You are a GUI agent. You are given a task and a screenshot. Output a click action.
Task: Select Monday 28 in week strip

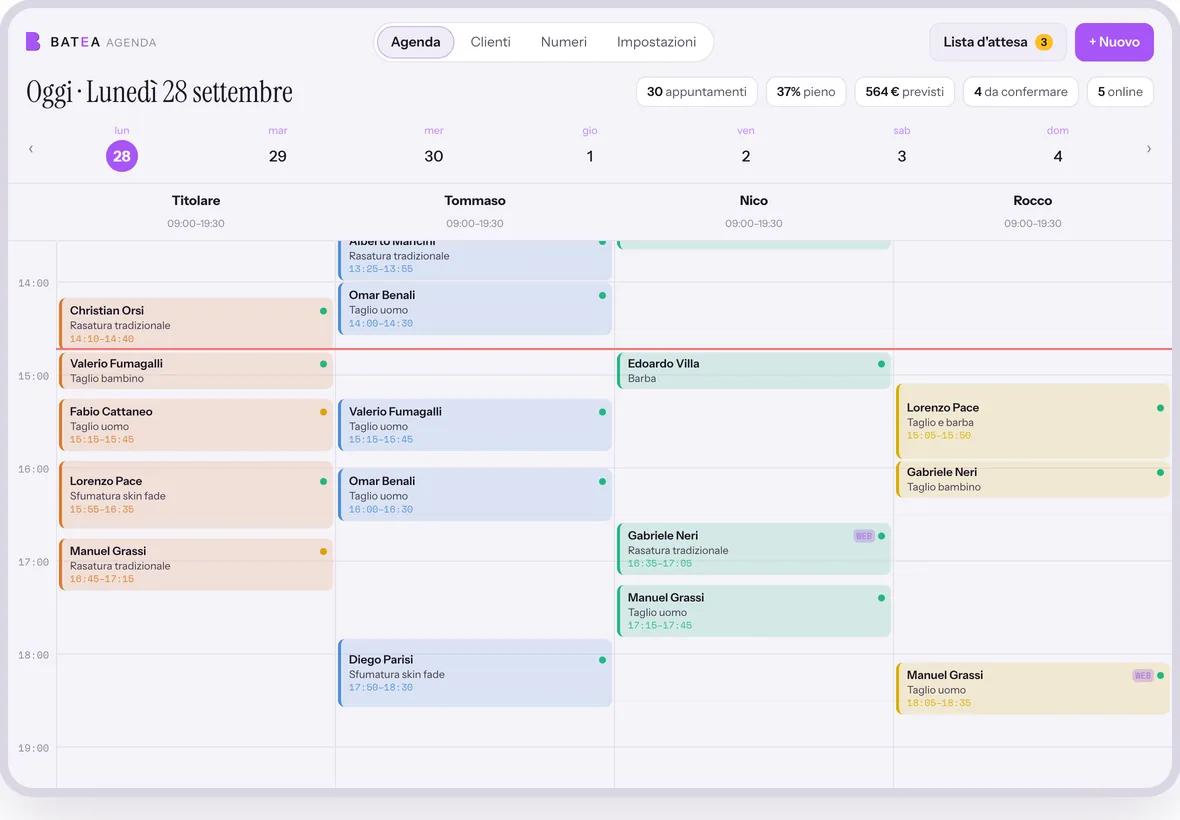coord(122,156)
